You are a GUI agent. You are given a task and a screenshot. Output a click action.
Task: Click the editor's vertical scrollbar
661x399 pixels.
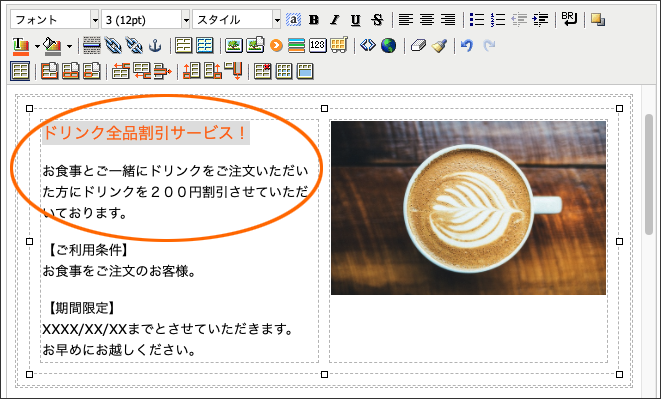point(649,174)
